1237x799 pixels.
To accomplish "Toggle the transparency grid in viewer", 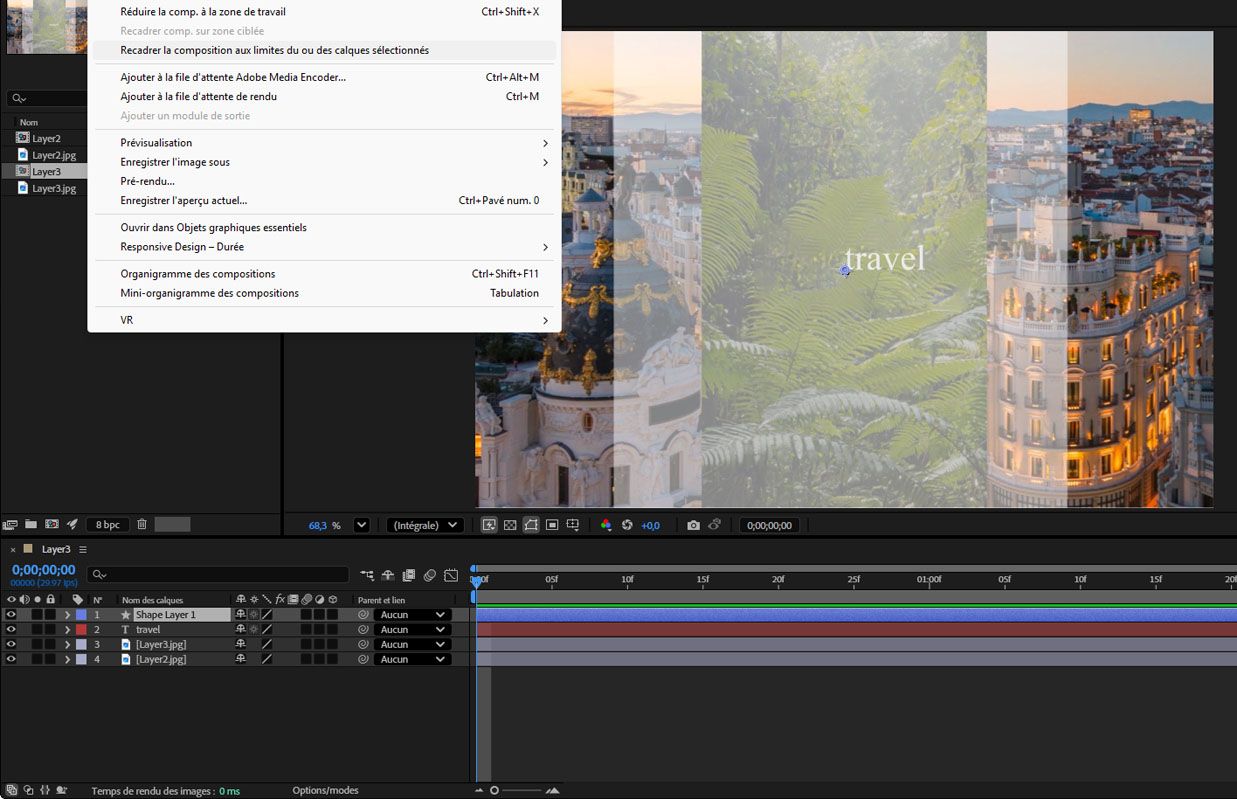I will pos(510,525).
